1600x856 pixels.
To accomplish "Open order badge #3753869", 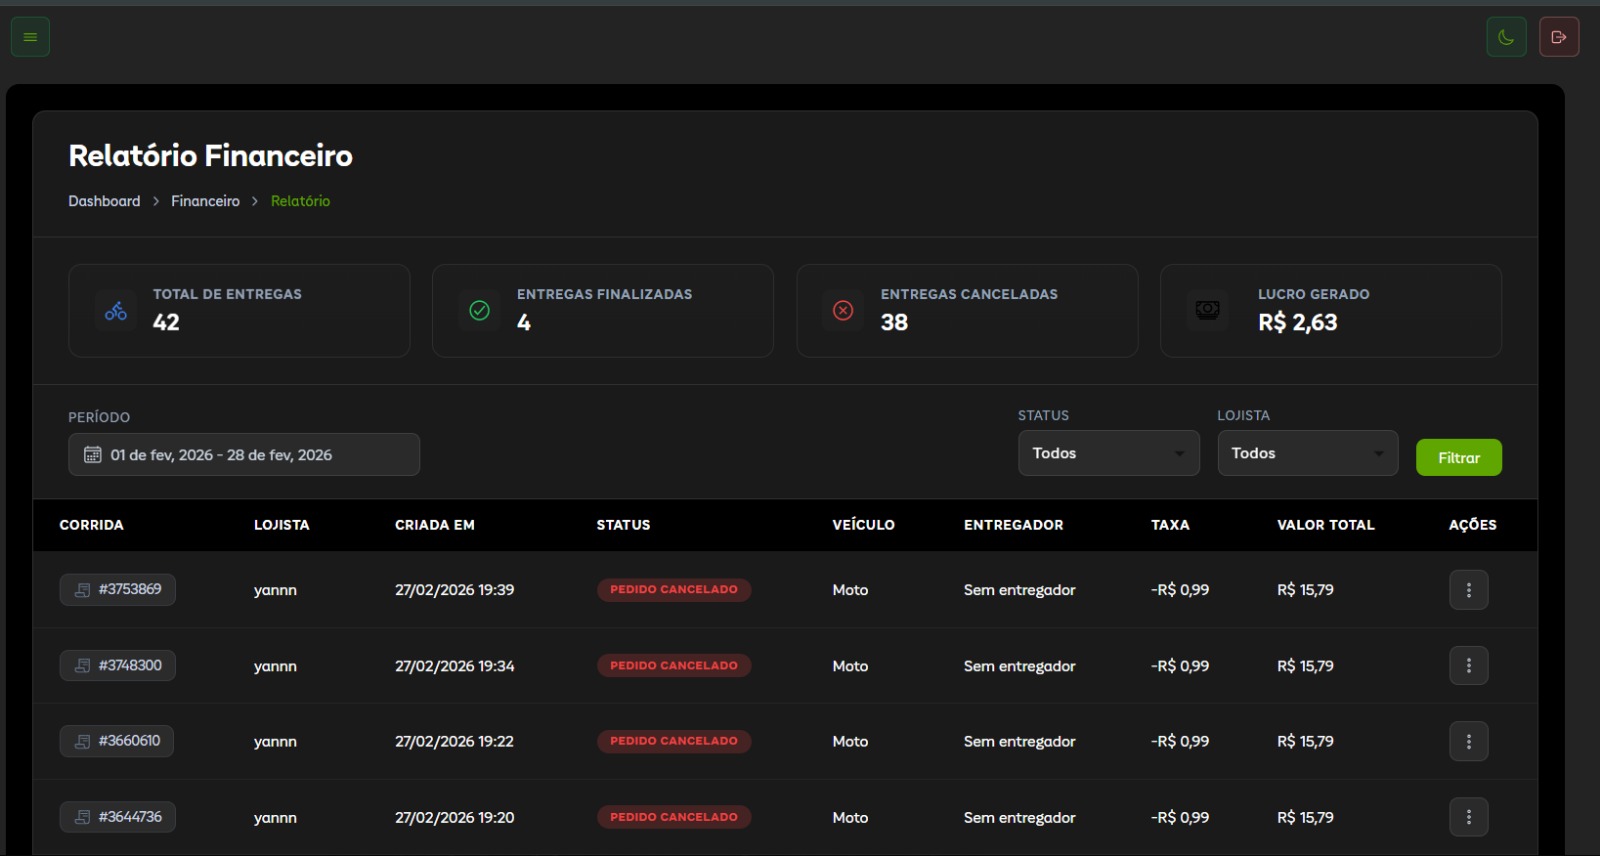I will tap(118, 590).
